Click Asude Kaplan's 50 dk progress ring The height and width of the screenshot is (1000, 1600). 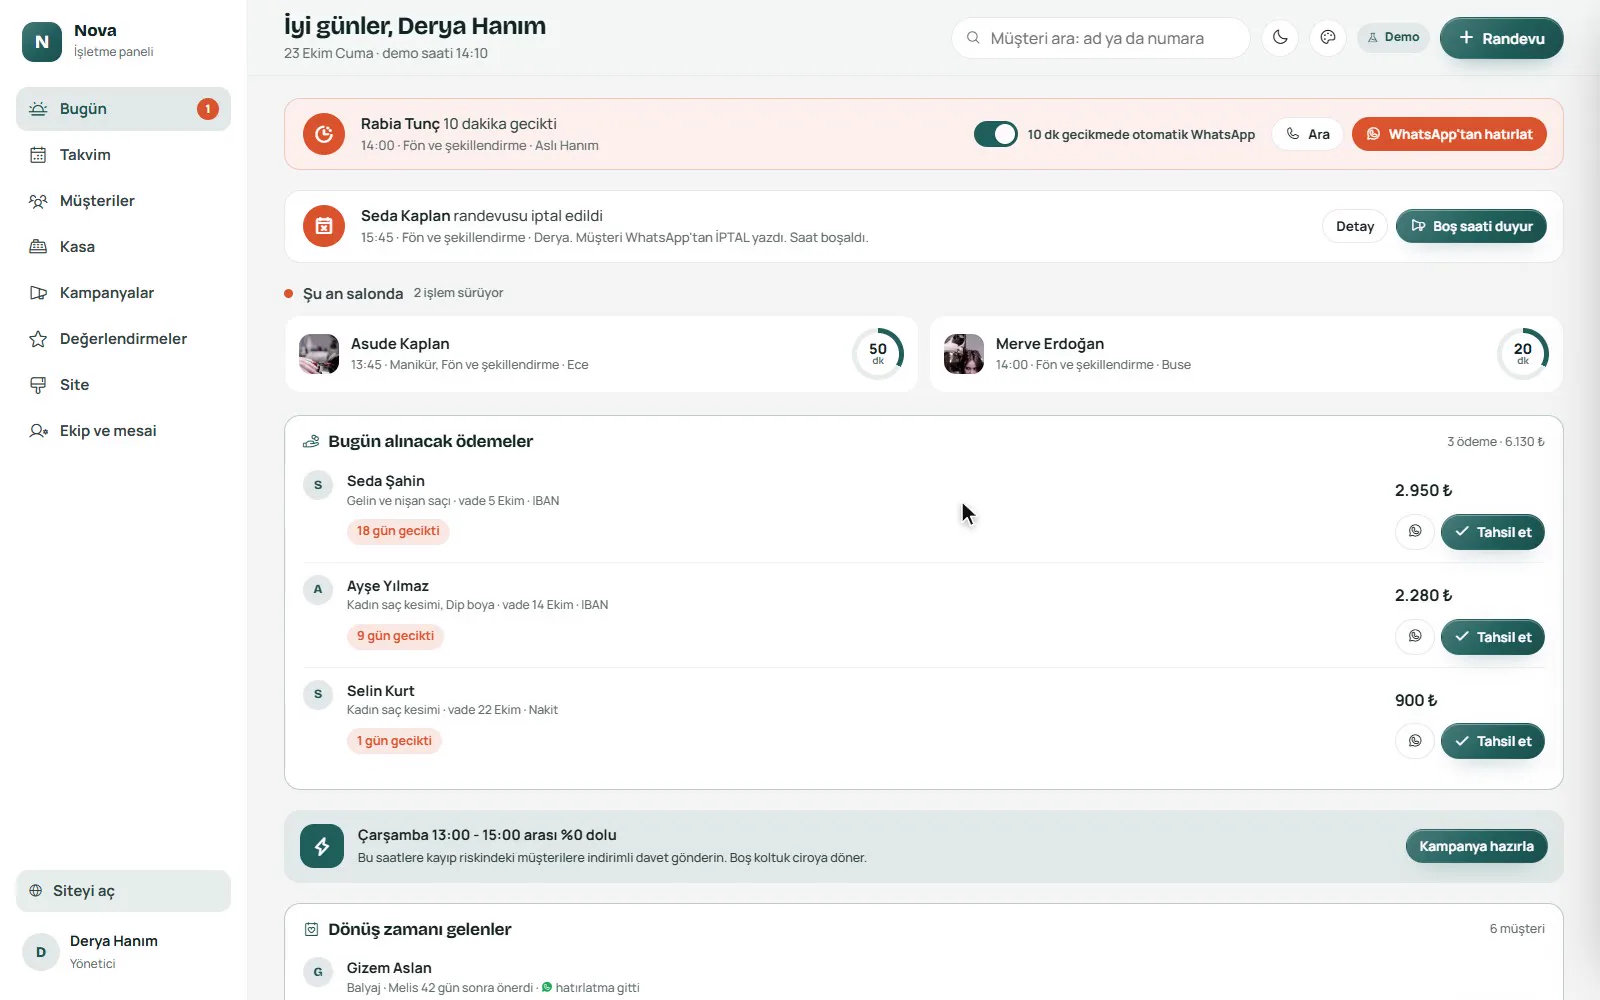pyautogui.click(x=878, y=353)
